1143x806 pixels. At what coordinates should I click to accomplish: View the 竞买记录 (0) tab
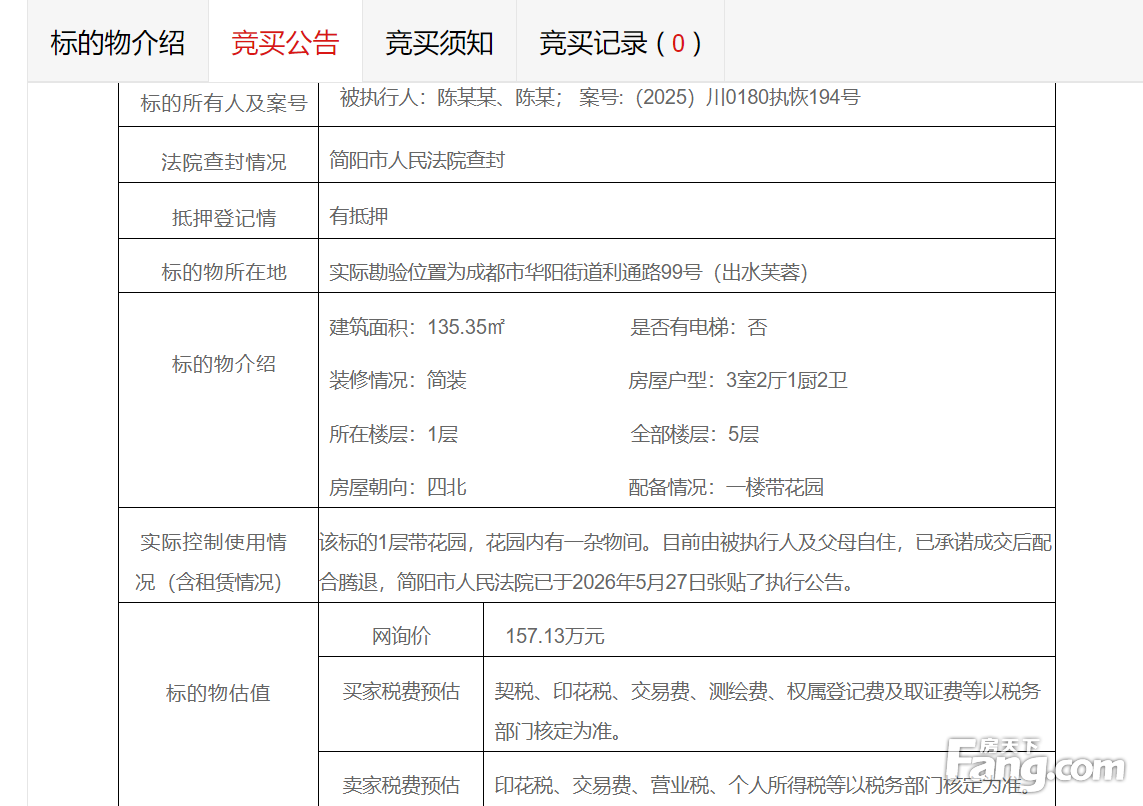tap(620, 42)
